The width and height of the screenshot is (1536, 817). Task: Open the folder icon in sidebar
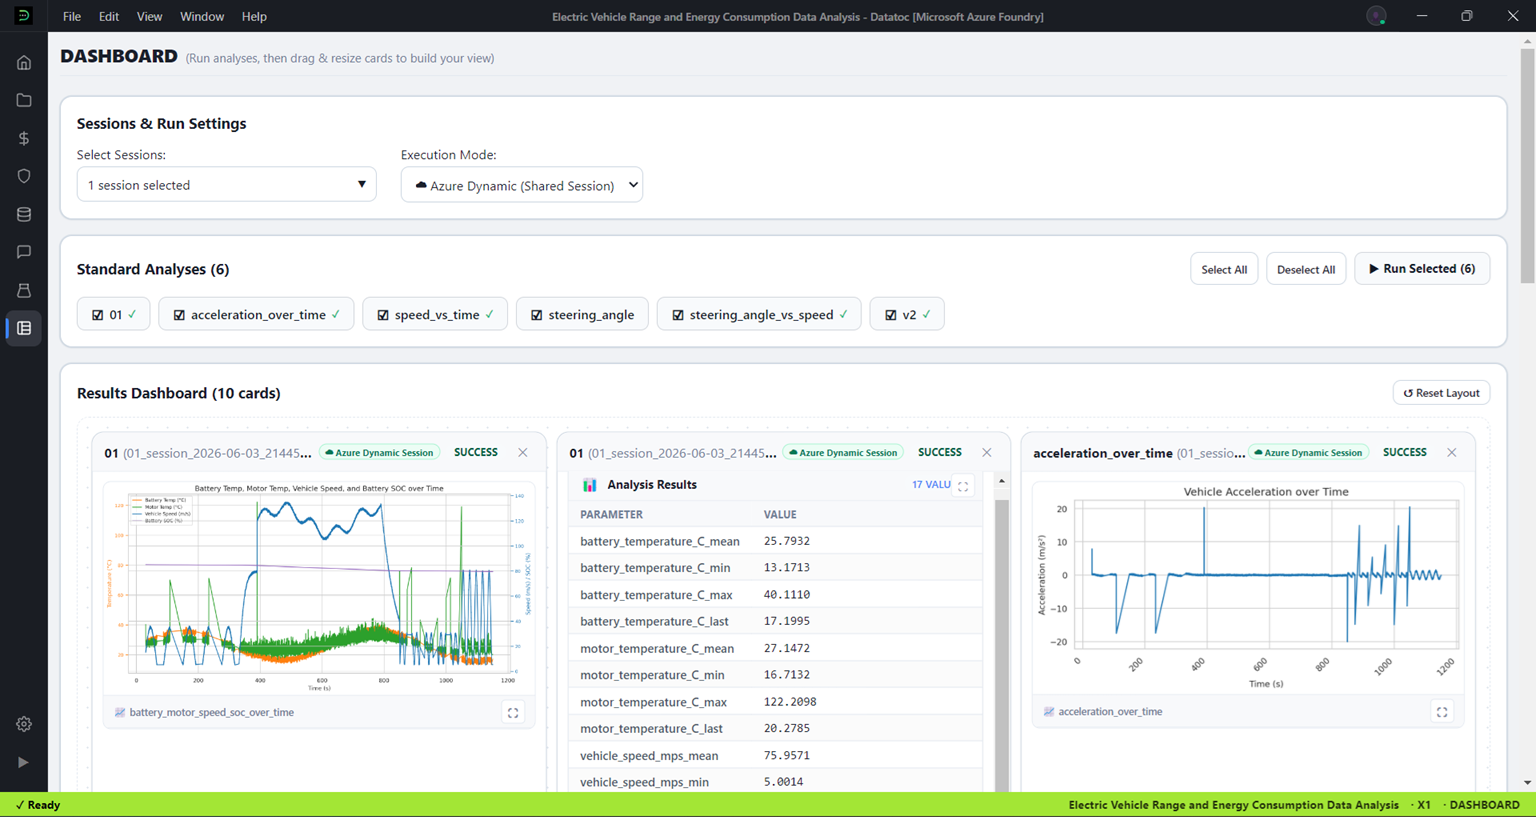(x=24, y=100)
